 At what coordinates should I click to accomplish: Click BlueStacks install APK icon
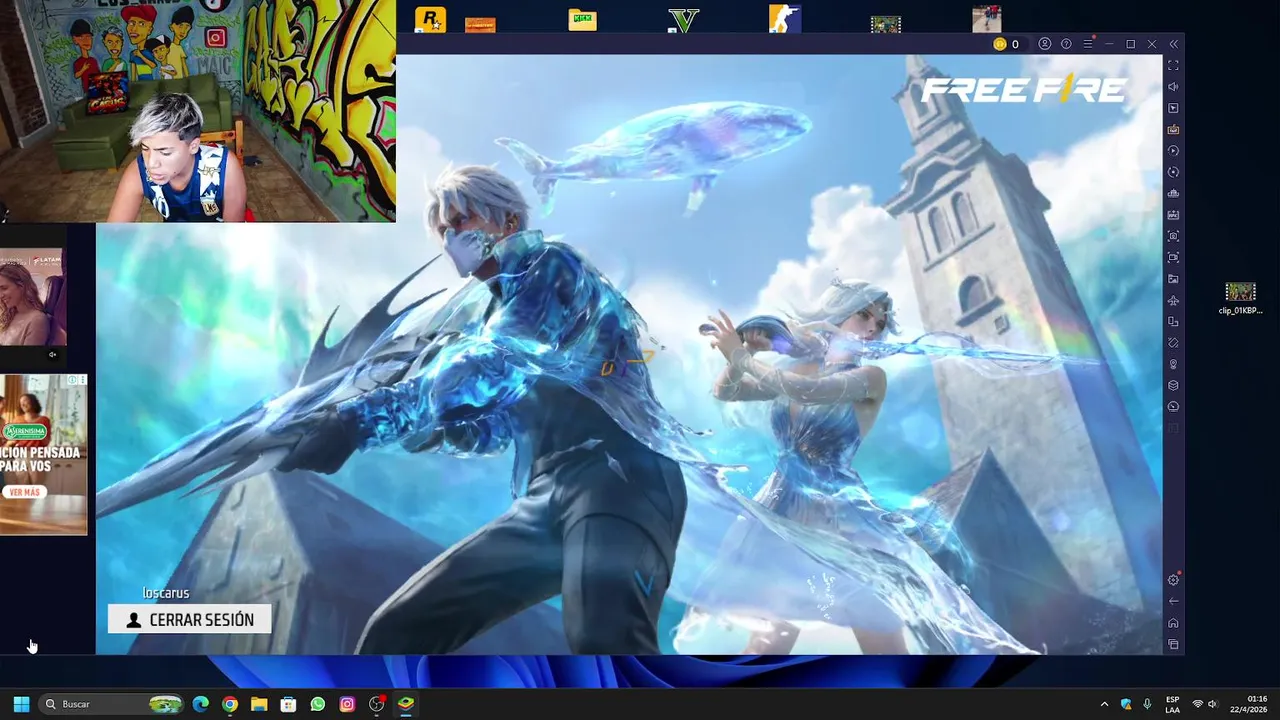pyautogui.click(x=1174, y=215)
